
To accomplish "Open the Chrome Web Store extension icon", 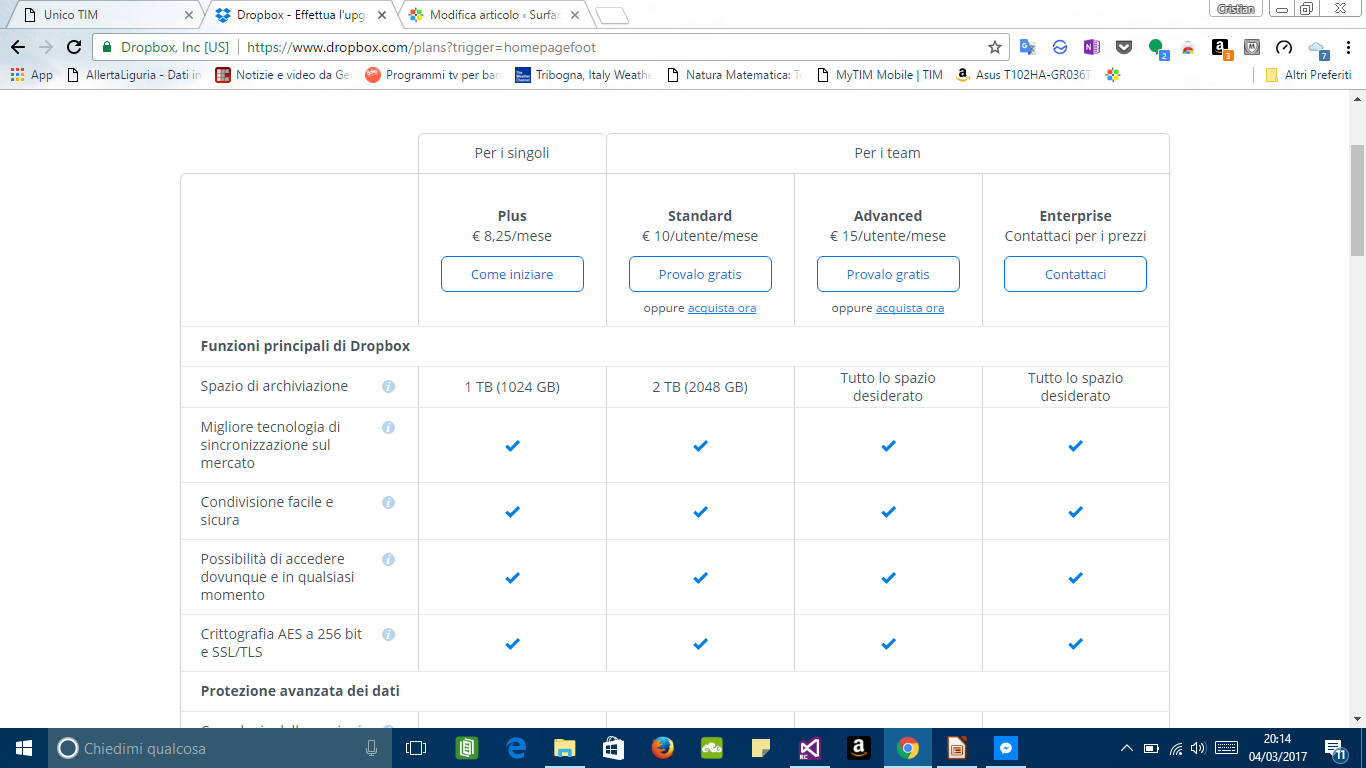I will [1188, 47].
